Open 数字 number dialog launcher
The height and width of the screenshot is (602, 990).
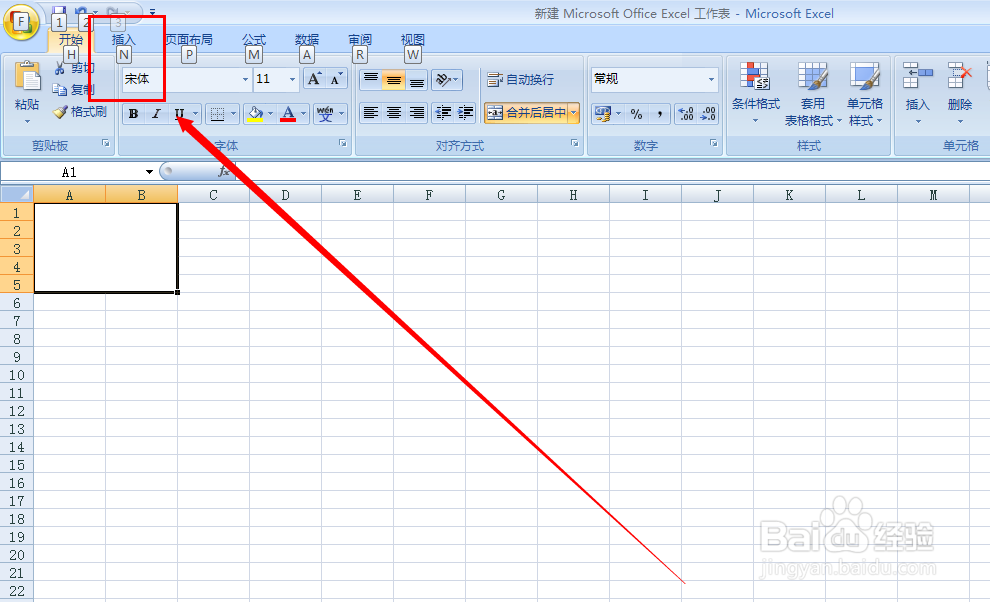tap(713, 143)
